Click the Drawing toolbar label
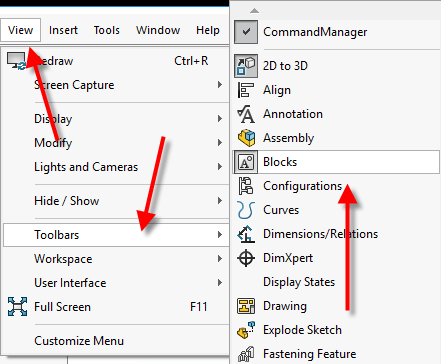 [285, 306]
